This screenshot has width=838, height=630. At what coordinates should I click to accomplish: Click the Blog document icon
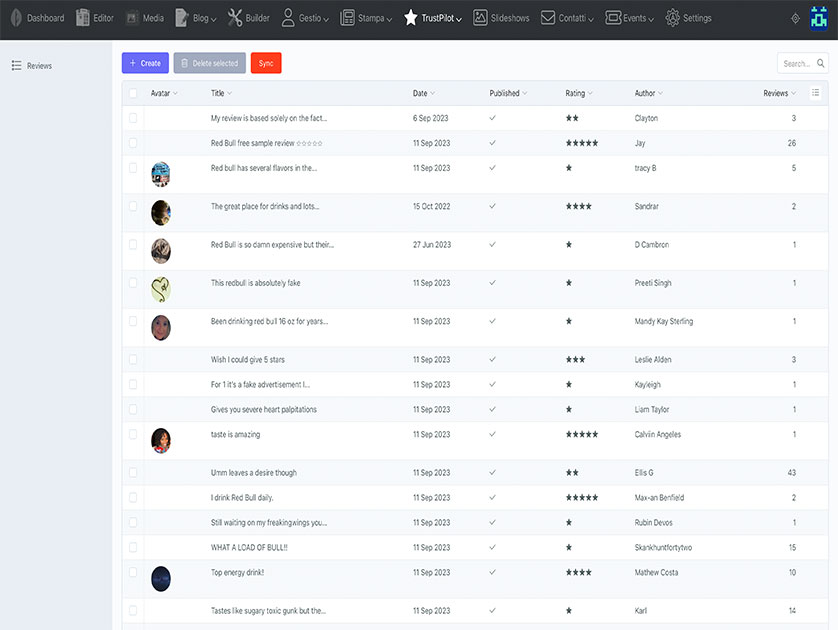click(182, 18)
